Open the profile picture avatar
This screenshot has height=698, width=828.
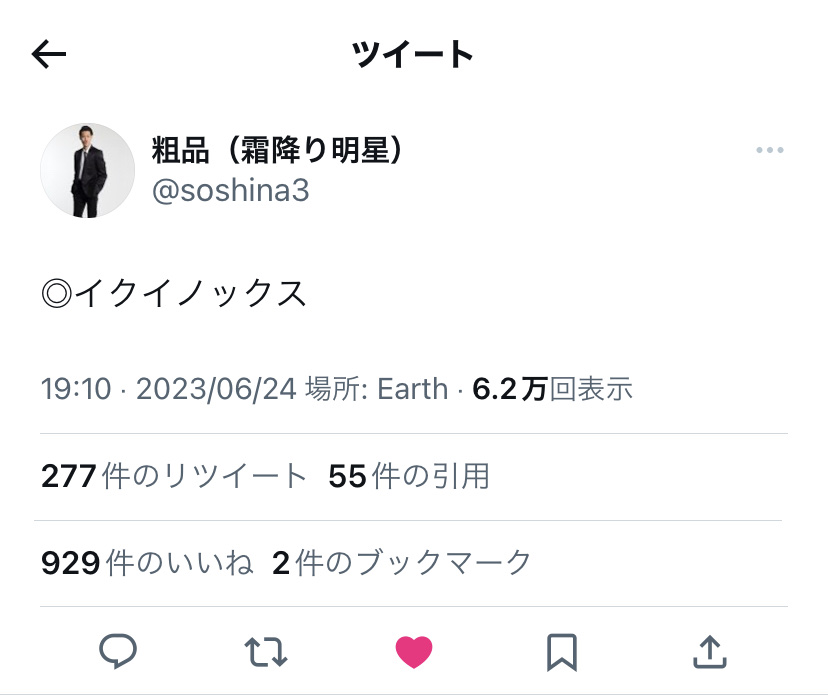pos(87,171)
